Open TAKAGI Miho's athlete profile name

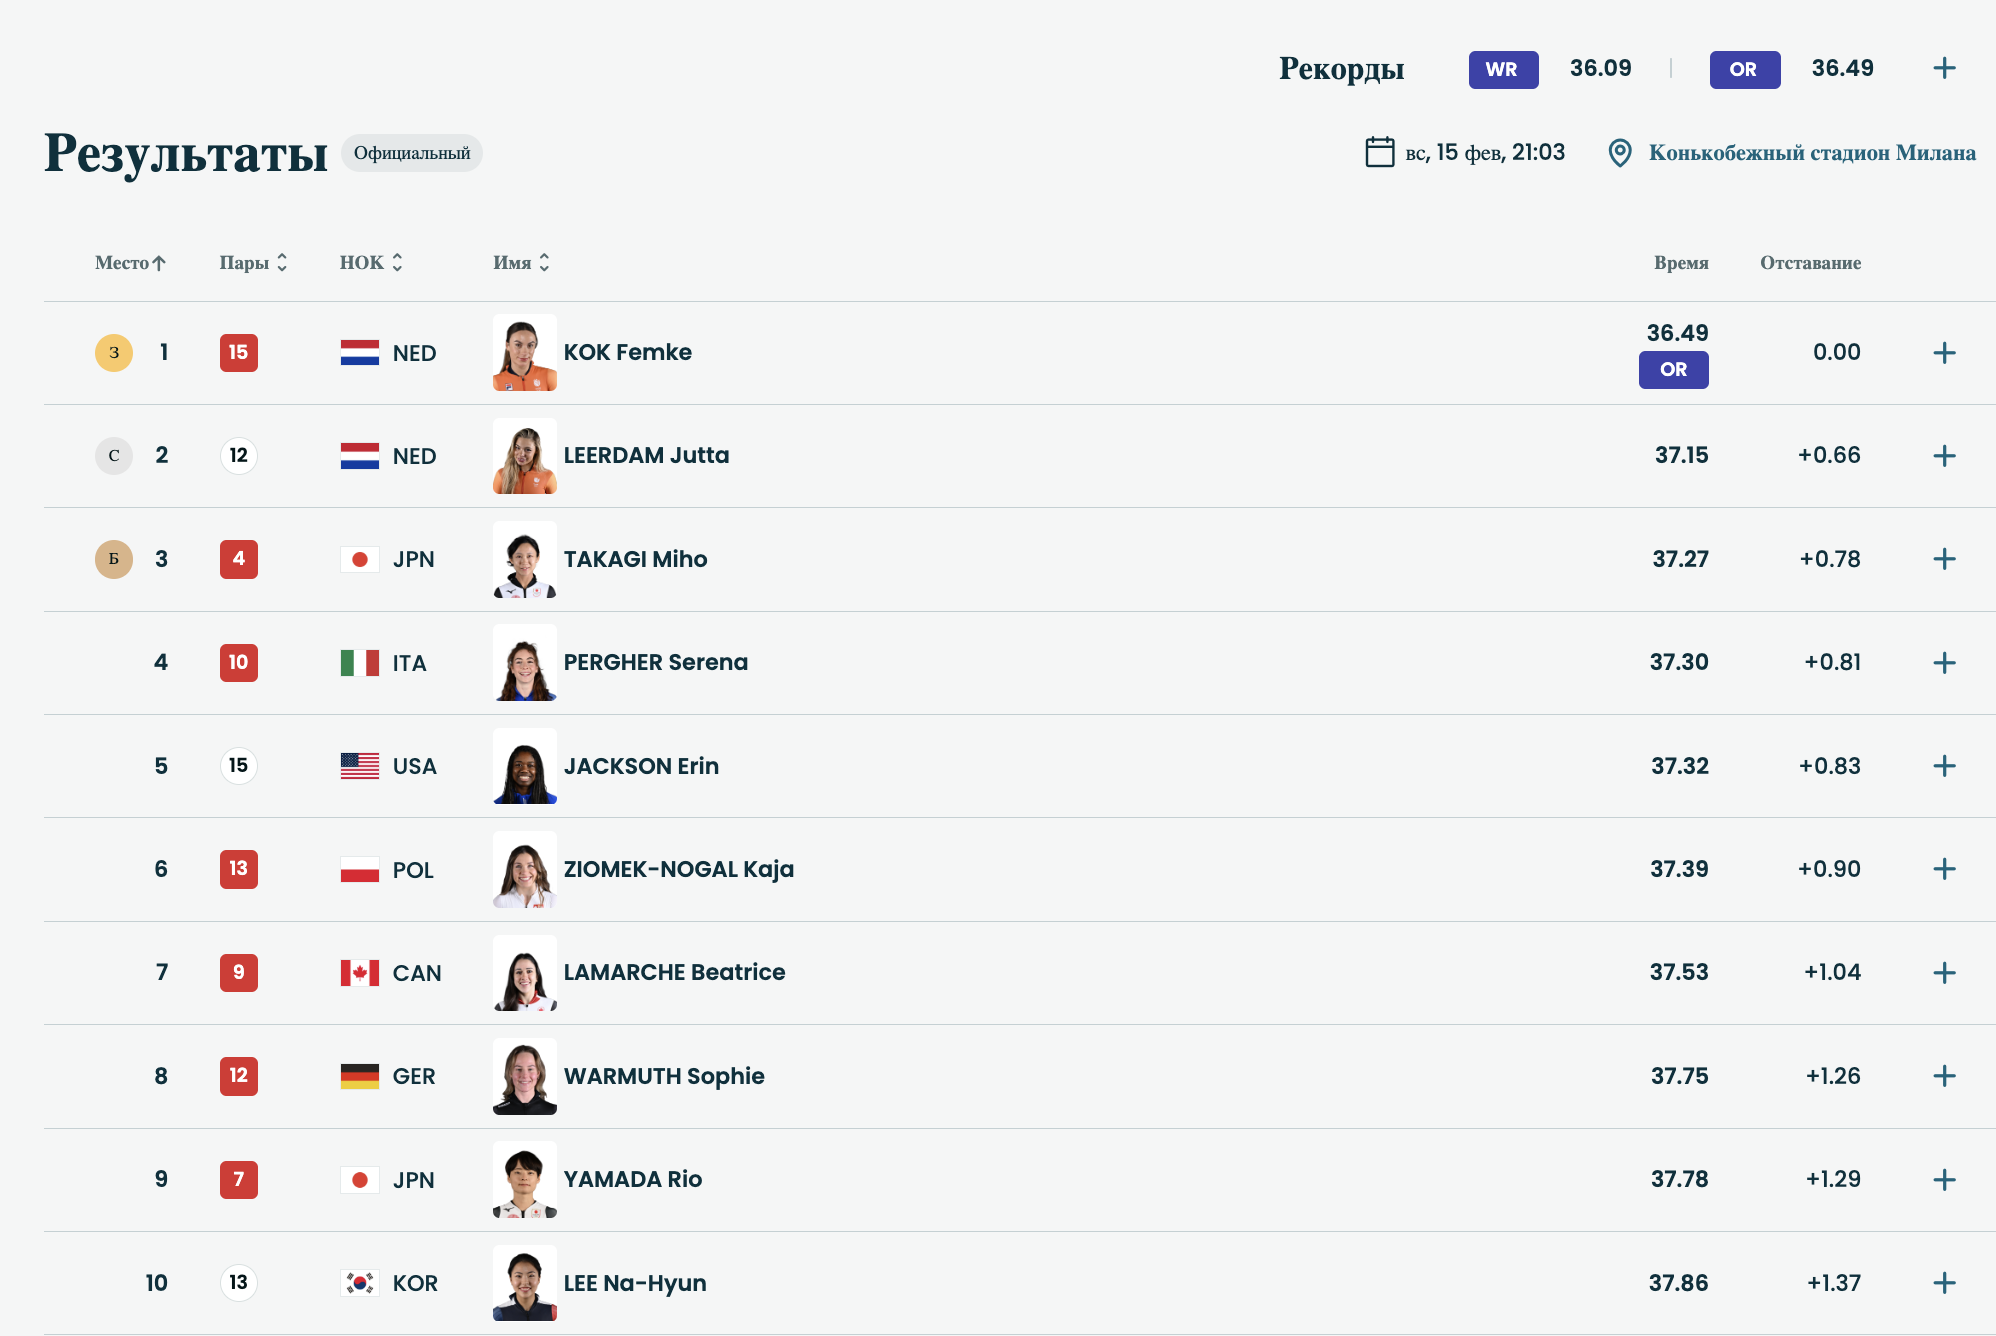[x=635, y=560]
